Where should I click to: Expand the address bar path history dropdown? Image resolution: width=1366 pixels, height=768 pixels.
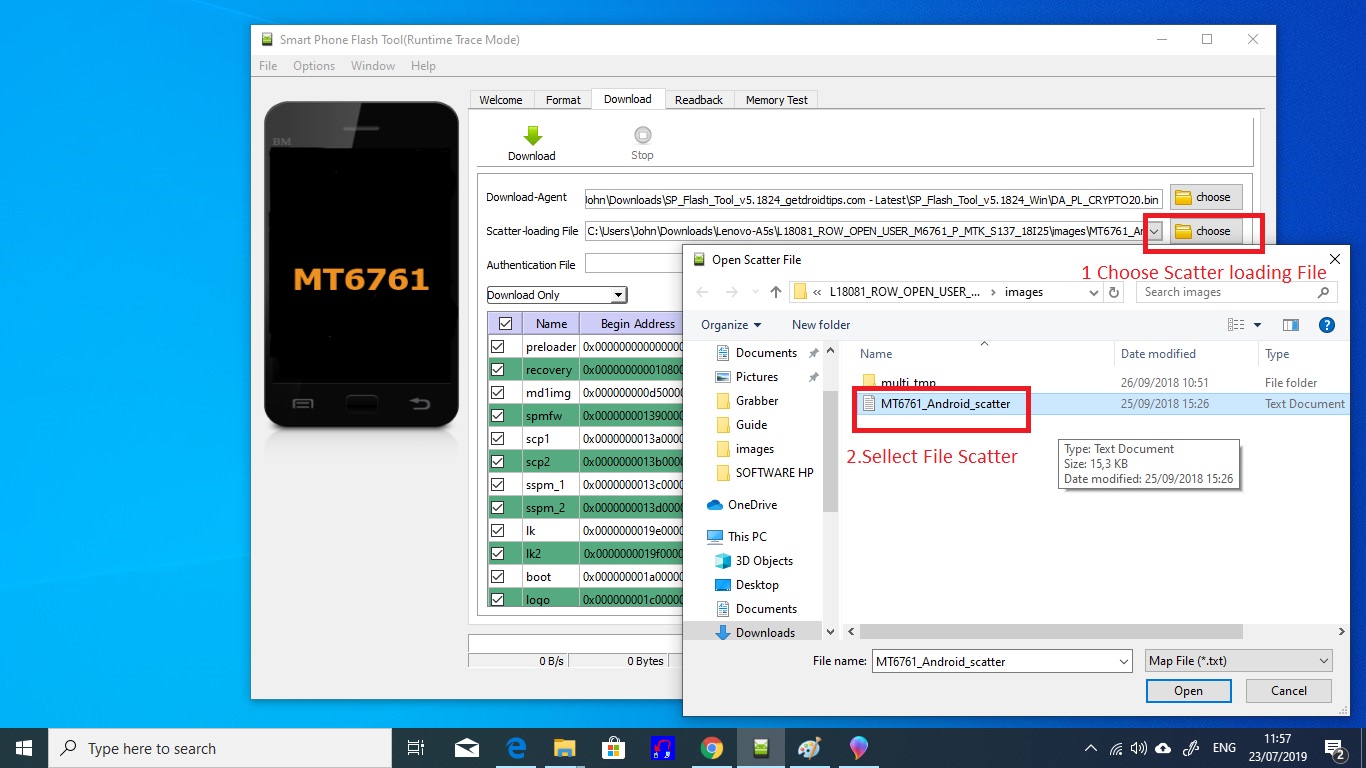(x=1093, y=292)
